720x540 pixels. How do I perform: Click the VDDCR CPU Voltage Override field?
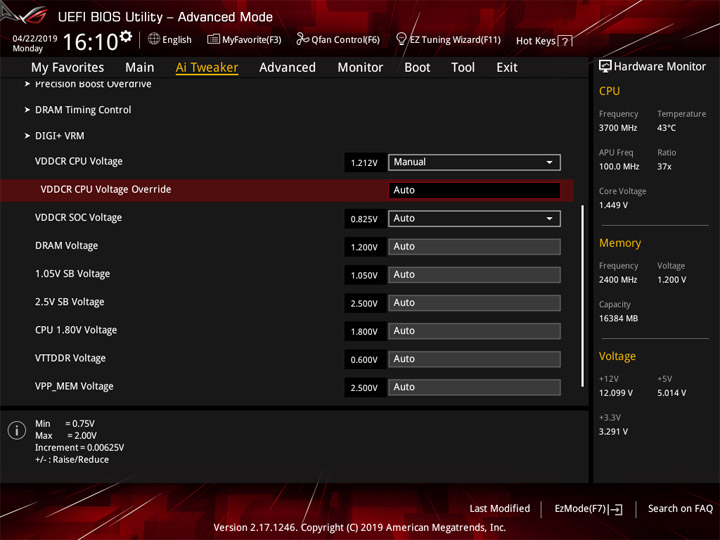[x=474, y=190]
